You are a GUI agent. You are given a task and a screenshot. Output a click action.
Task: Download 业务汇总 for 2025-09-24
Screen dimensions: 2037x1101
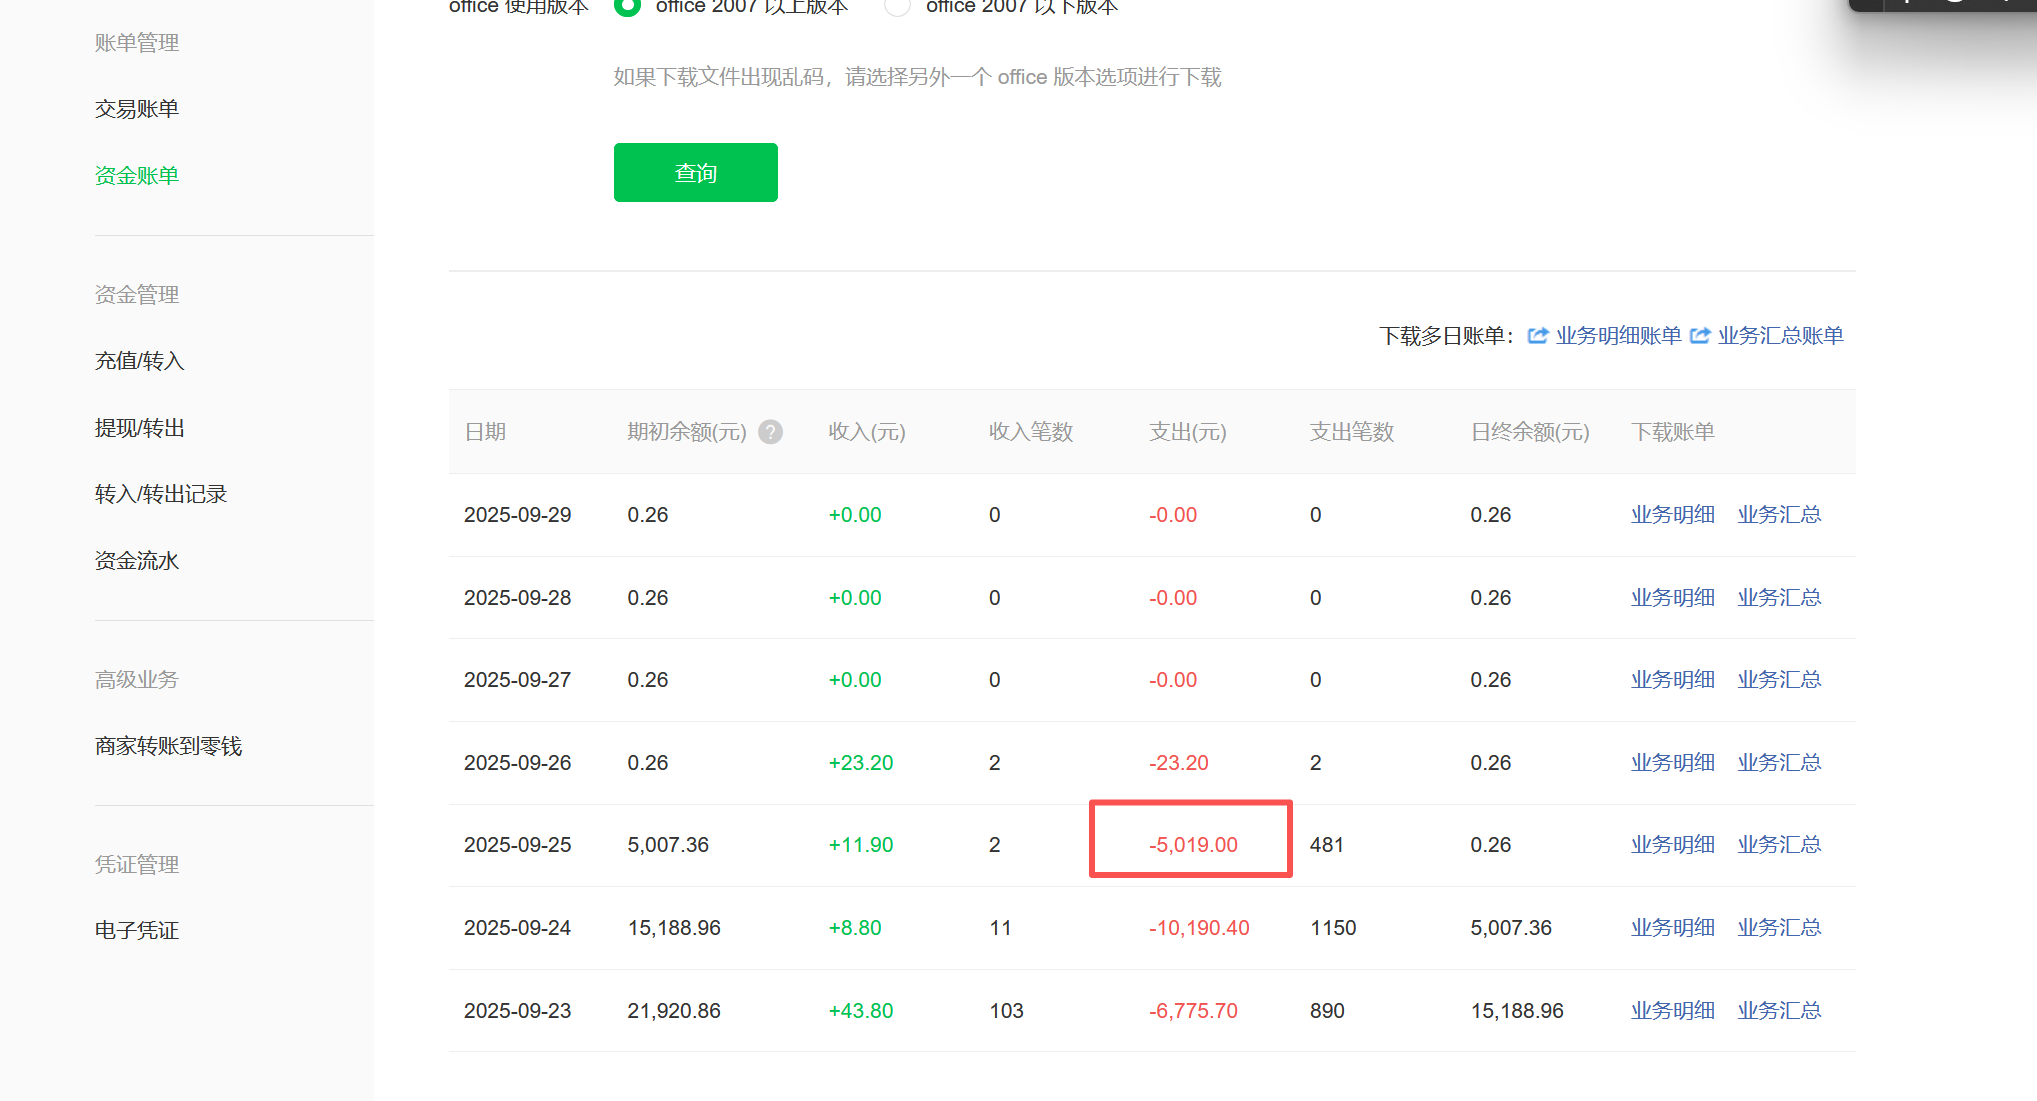pos(1779,928)
